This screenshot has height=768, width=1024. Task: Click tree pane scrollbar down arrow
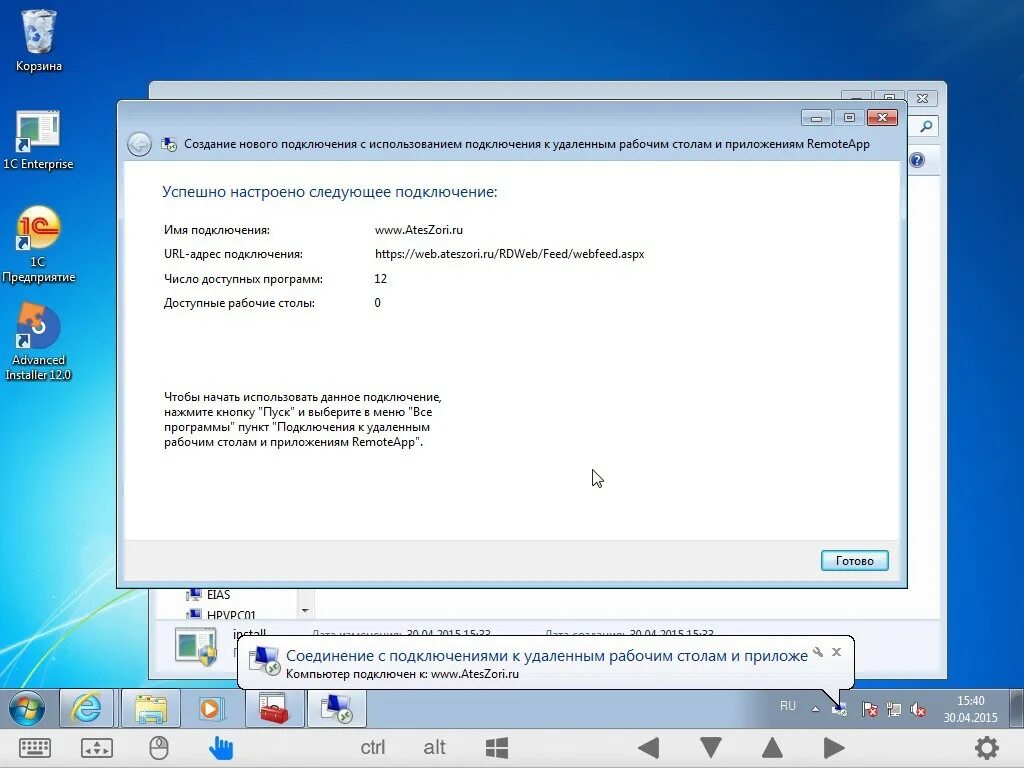pyautogui.click(x=305, y=611)
